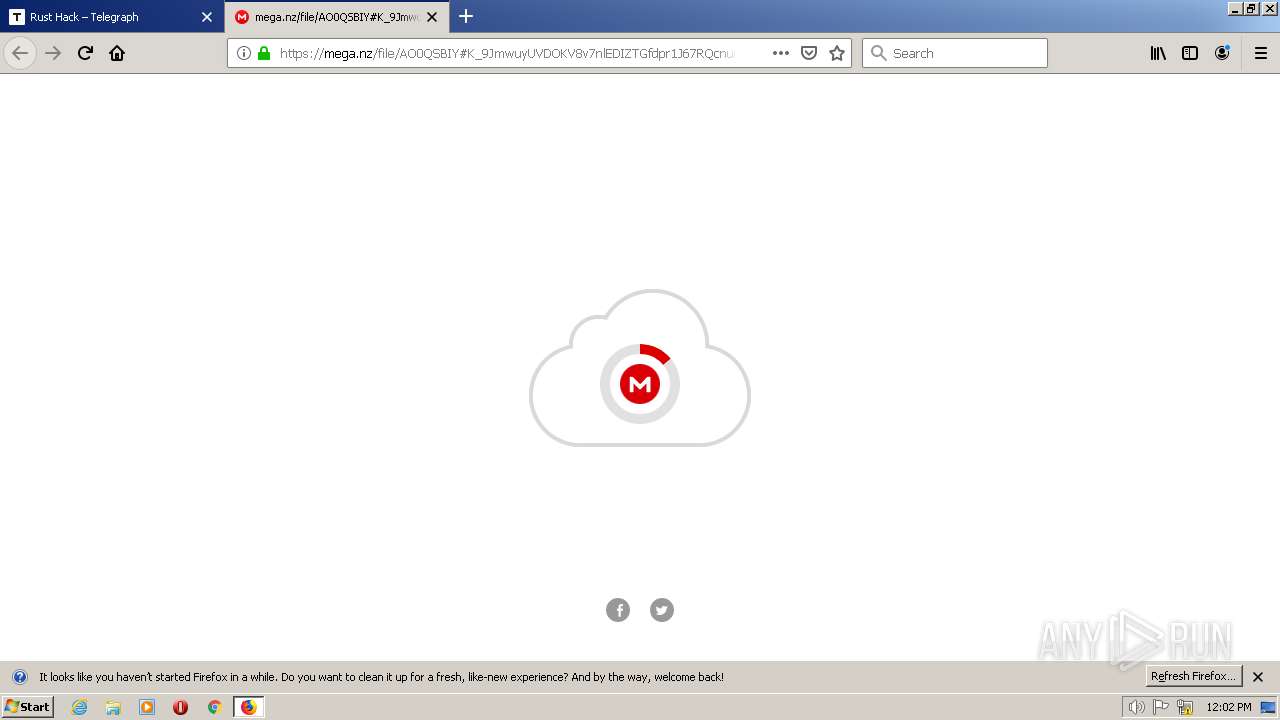This screenshot has height=720, width=1280.
Task: Select the mega.nz file tab
Action: pos(336,17)
